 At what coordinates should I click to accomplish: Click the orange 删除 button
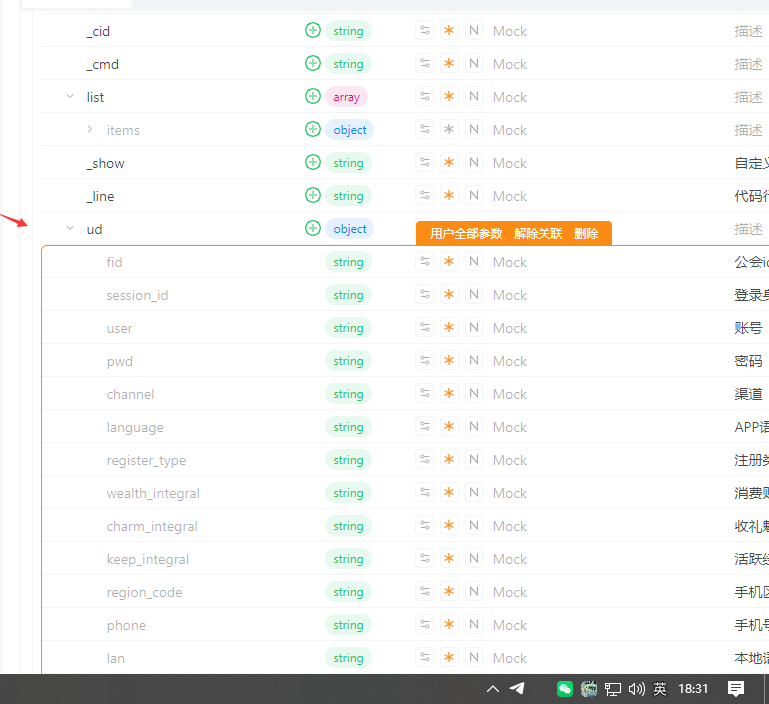click(x=586, y=234)
